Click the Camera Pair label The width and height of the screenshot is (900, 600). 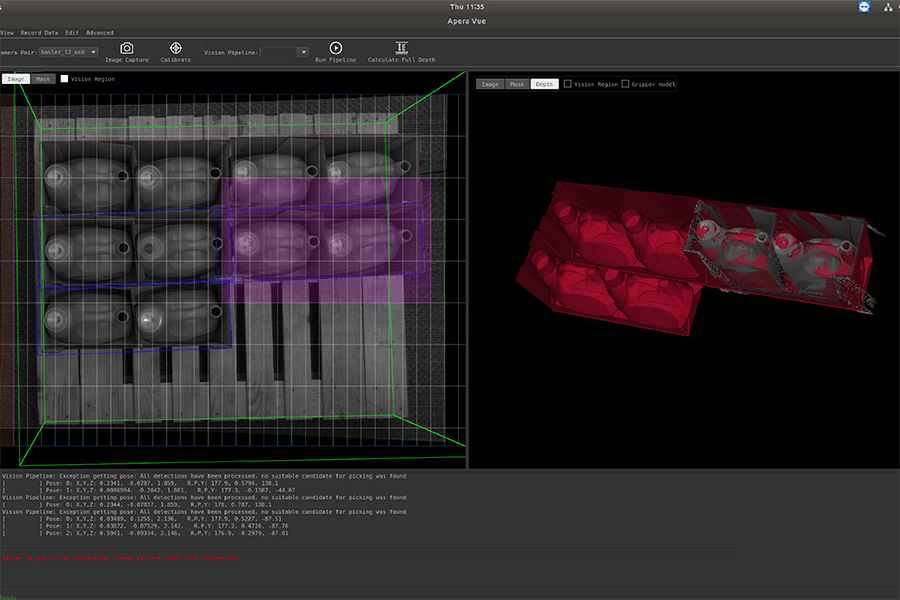click(x=18, y=52)
